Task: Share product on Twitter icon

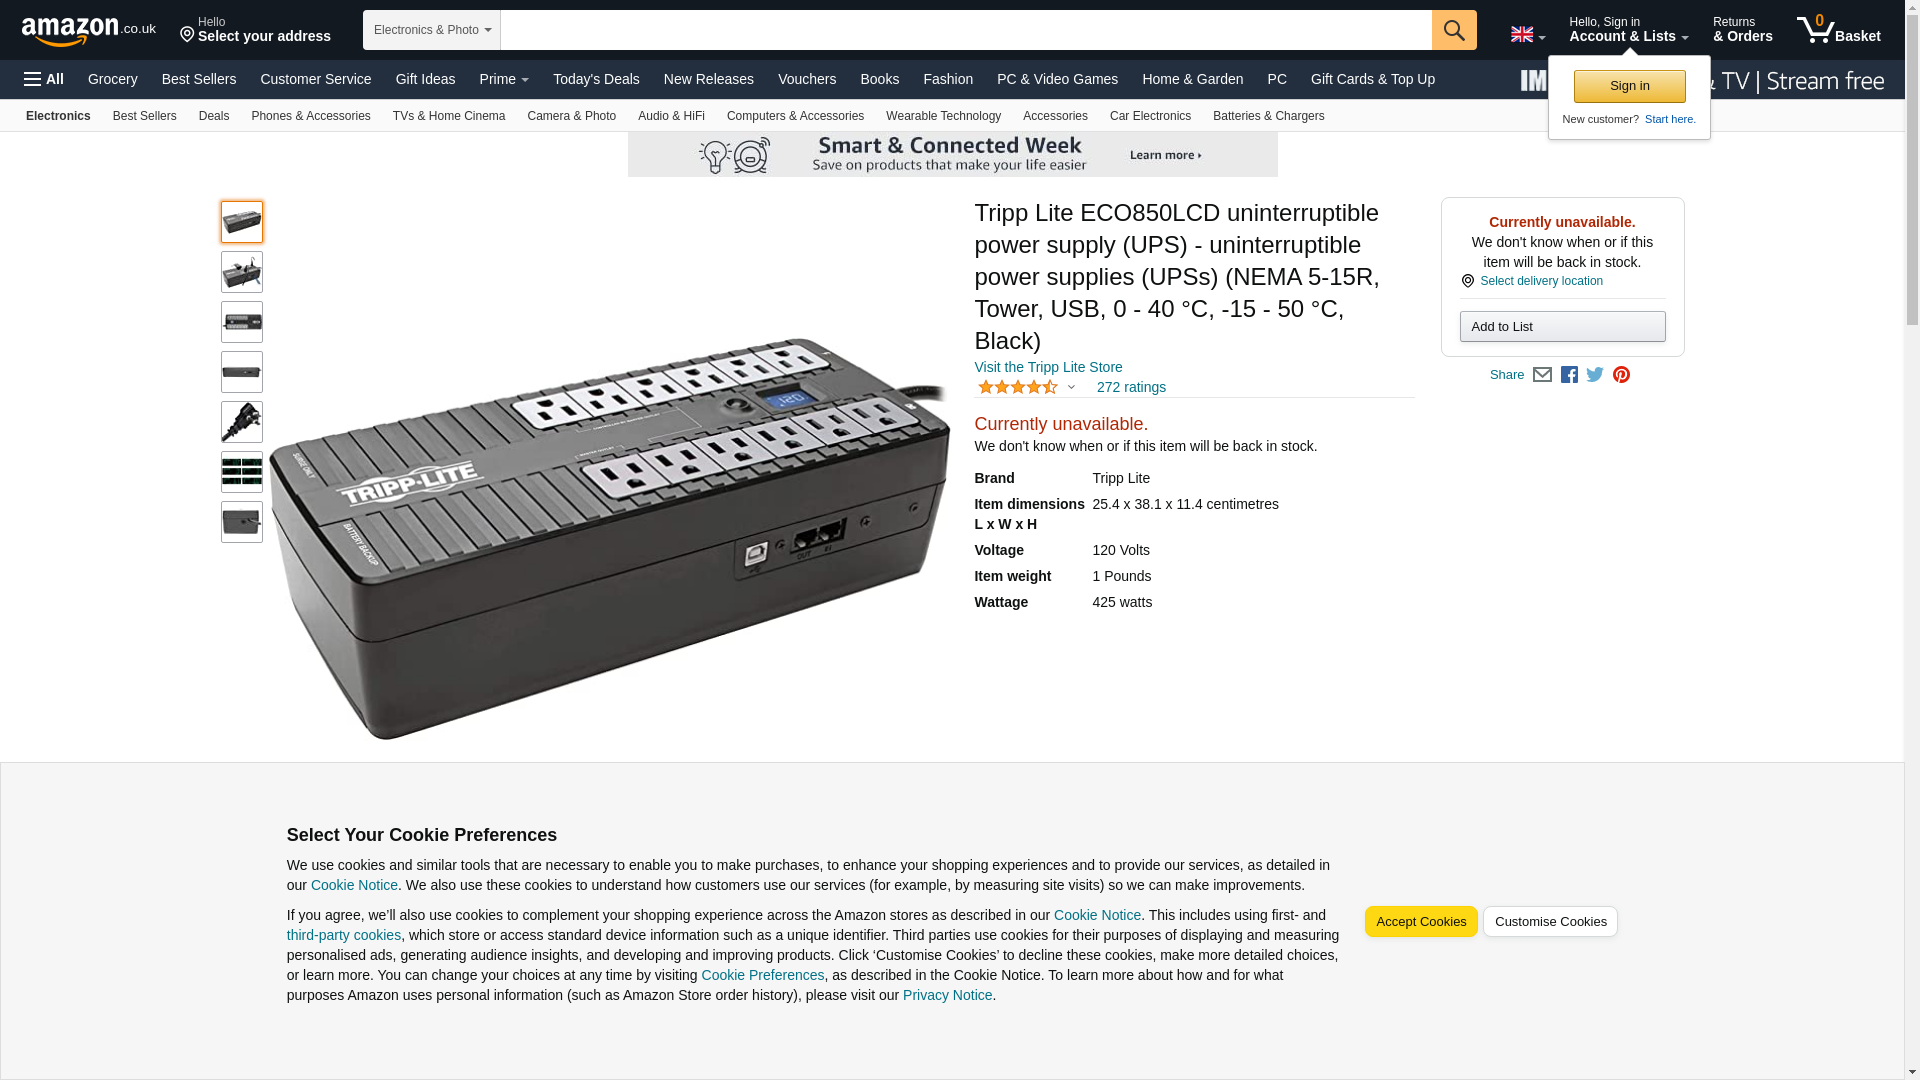Action: coord(1595,375)
